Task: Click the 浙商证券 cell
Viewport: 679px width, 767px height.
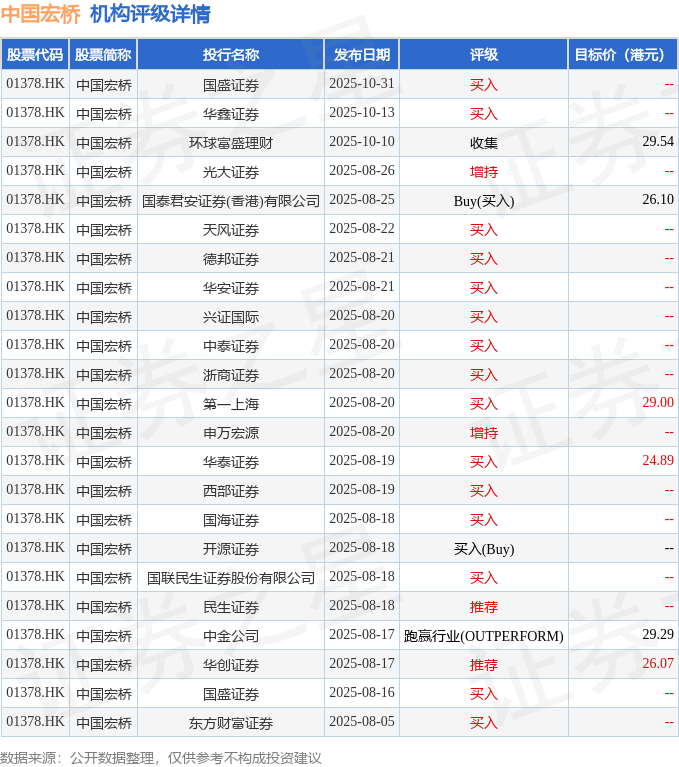Action: click(x=231, y=375)
